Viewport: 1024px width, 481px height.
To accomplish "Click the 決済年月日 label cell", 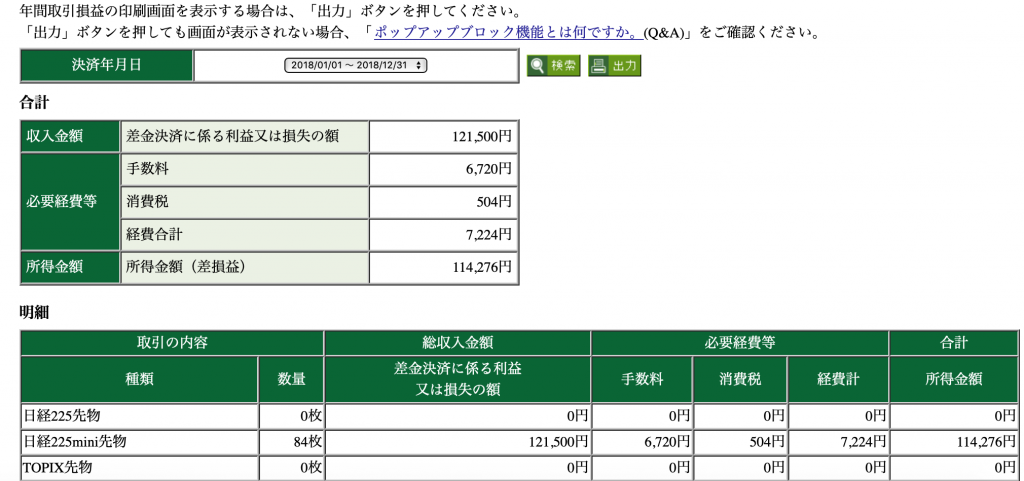I will point(106,65).
